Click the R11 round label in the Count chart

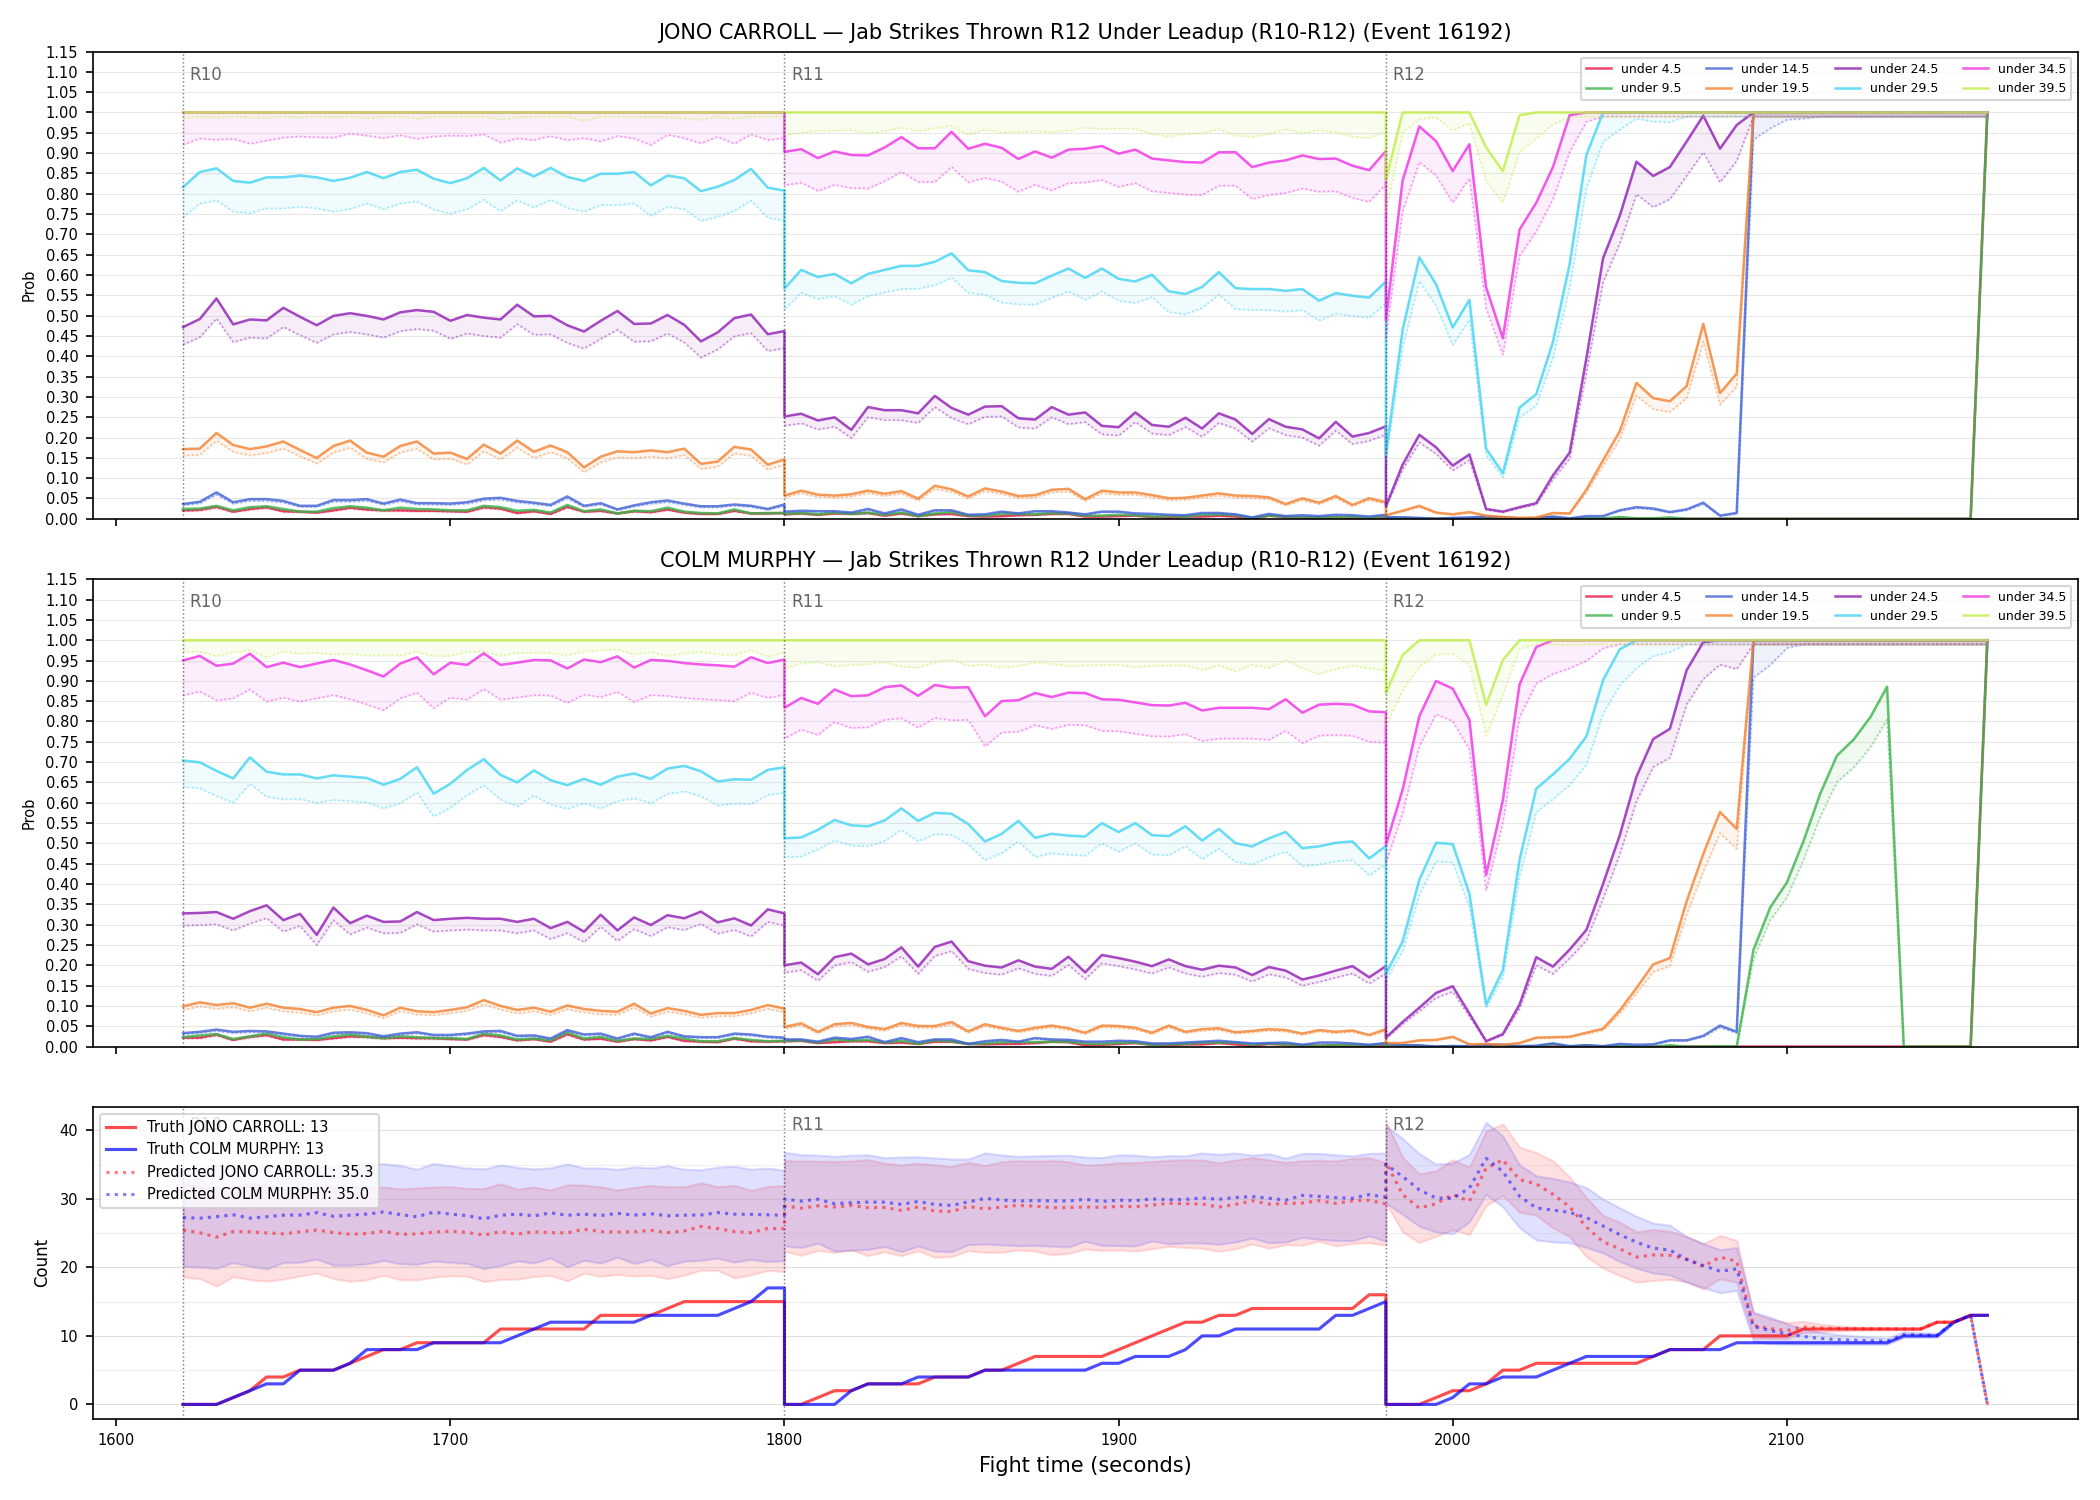(807, 1124)
